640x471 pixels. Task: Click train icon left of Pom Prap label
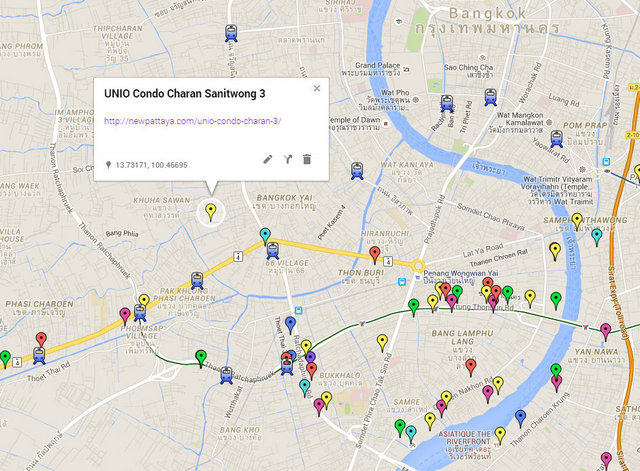tap(556, 139)
